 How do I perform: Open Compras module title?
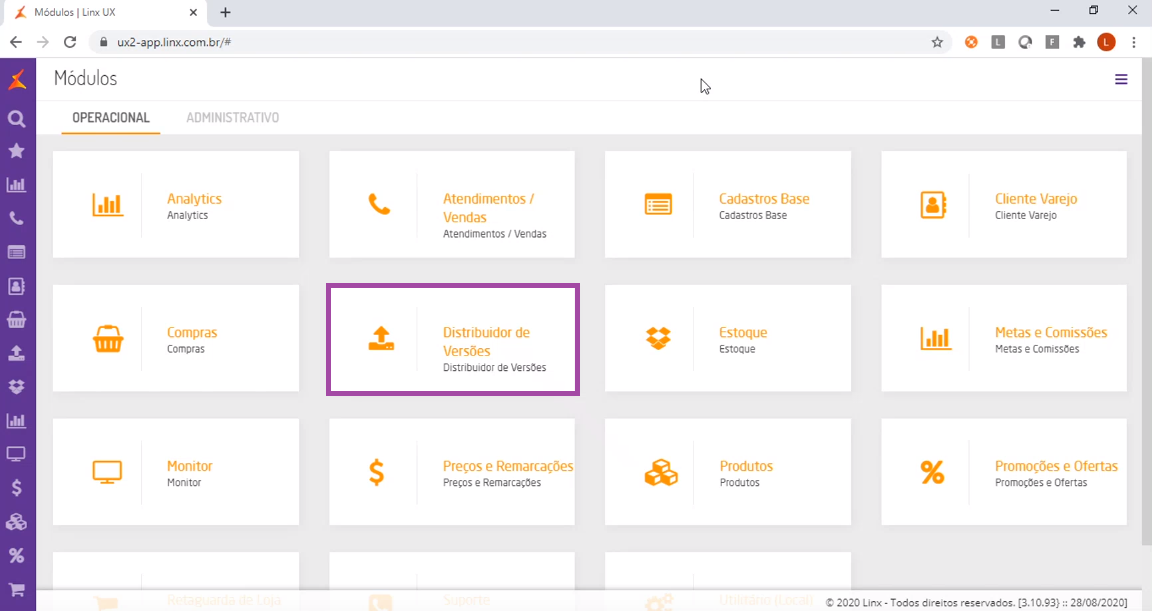pyautogui.click(x=192, y=333)
